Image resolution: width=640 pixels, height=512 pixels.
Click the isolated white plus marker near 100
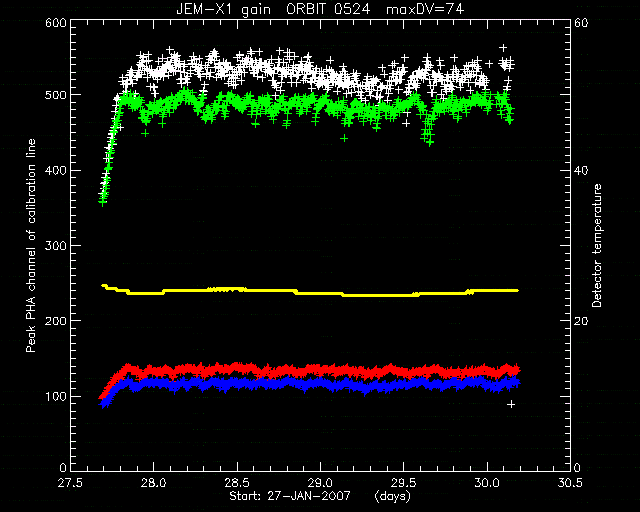point(511,404)
